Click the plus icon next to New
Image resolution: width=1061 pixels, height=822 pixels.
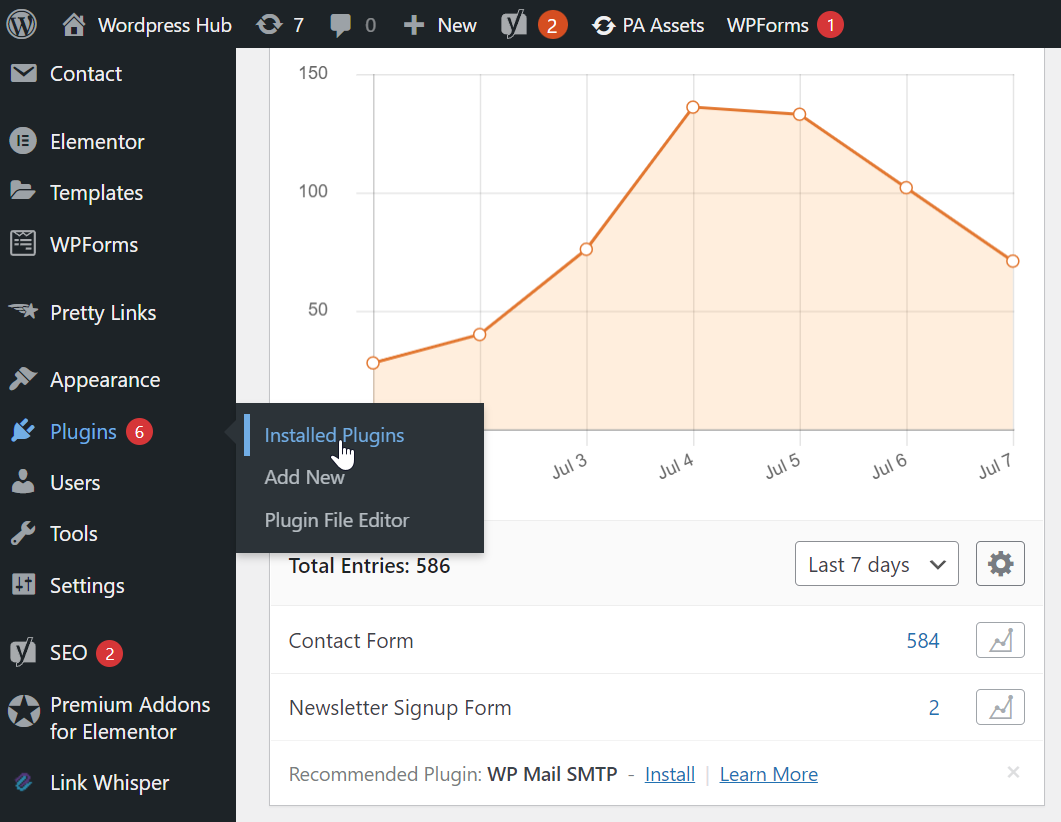coord(413,26)
